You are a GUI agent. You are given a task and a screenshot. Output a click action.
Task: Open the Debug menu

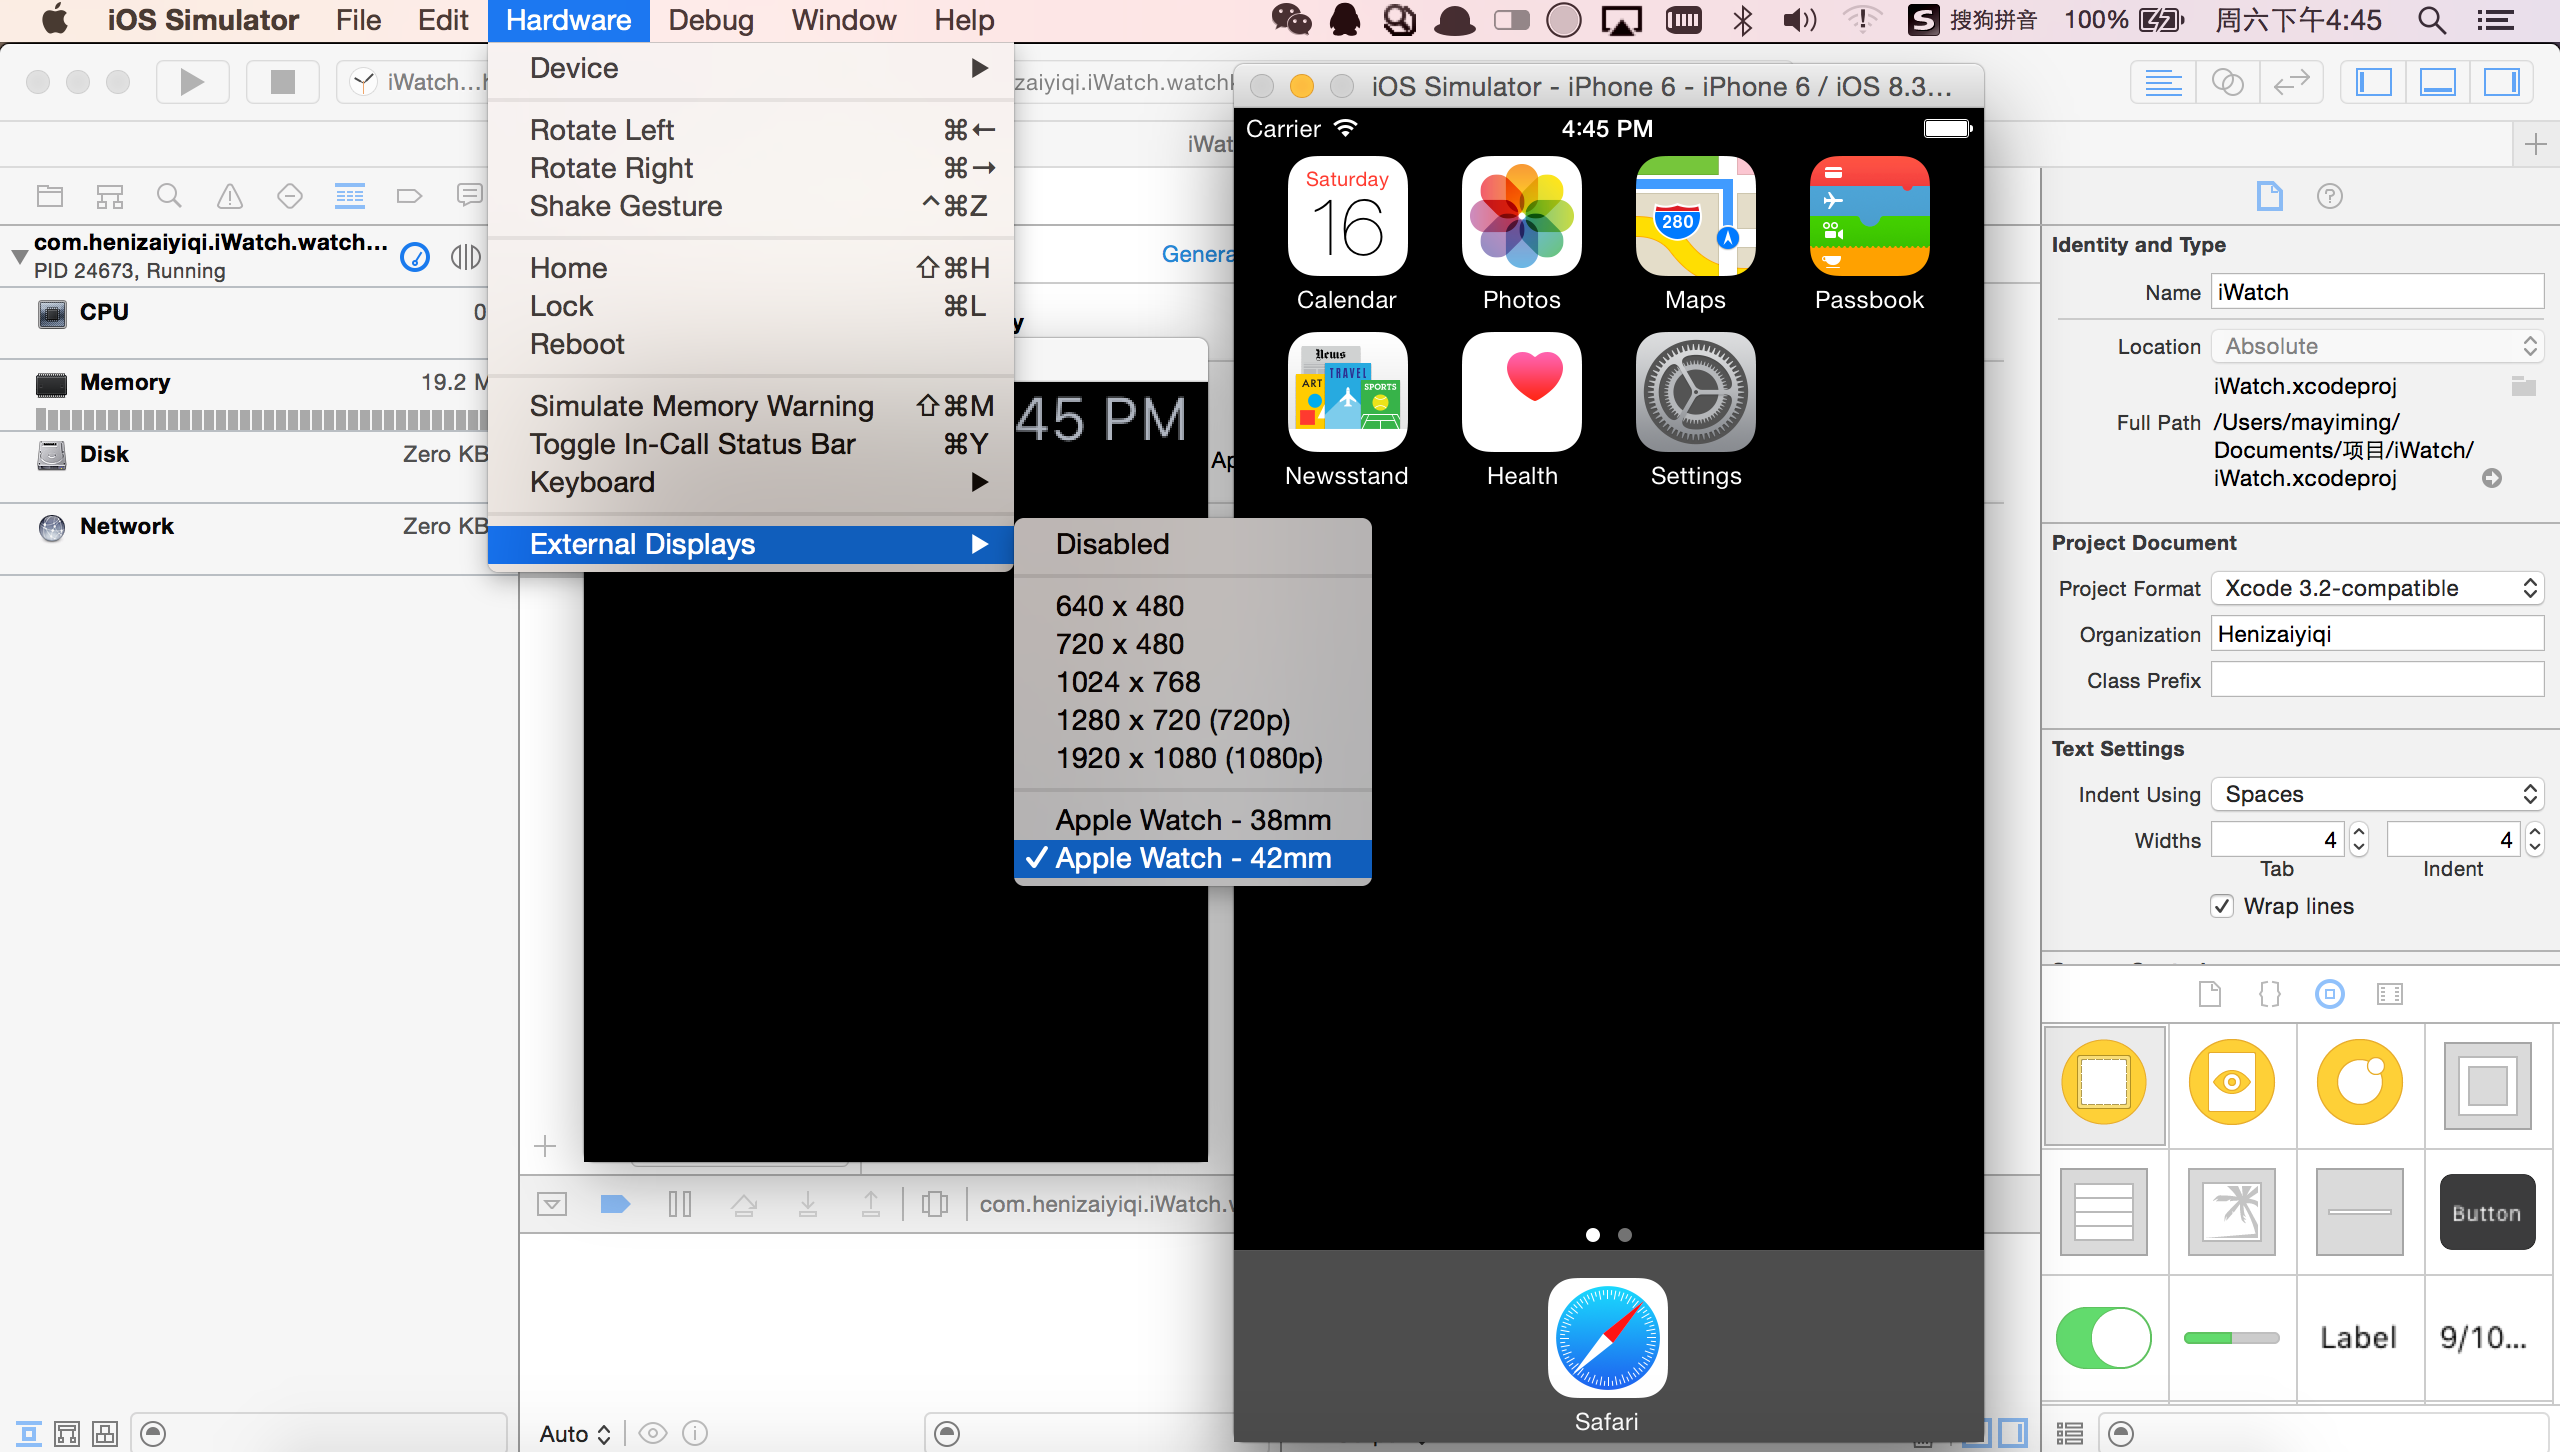(711, 20)
